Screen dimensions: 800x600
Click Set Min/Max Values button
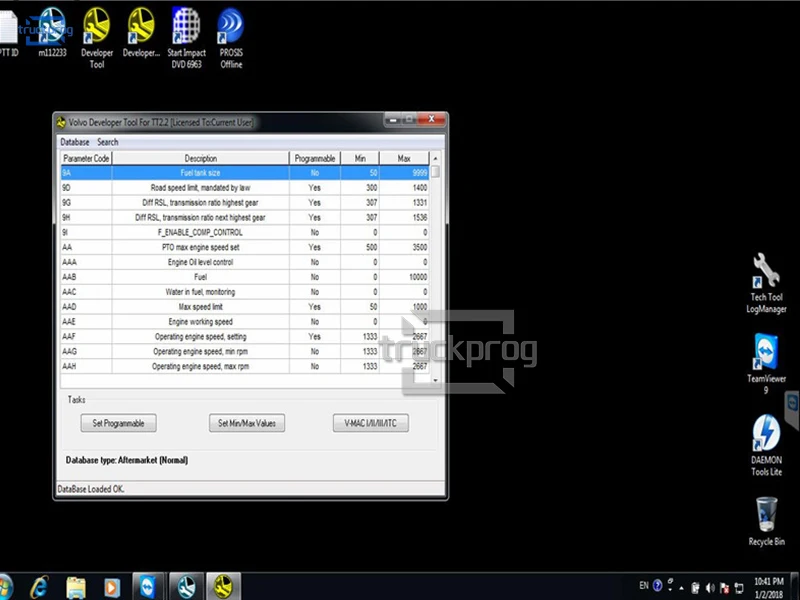247,423
